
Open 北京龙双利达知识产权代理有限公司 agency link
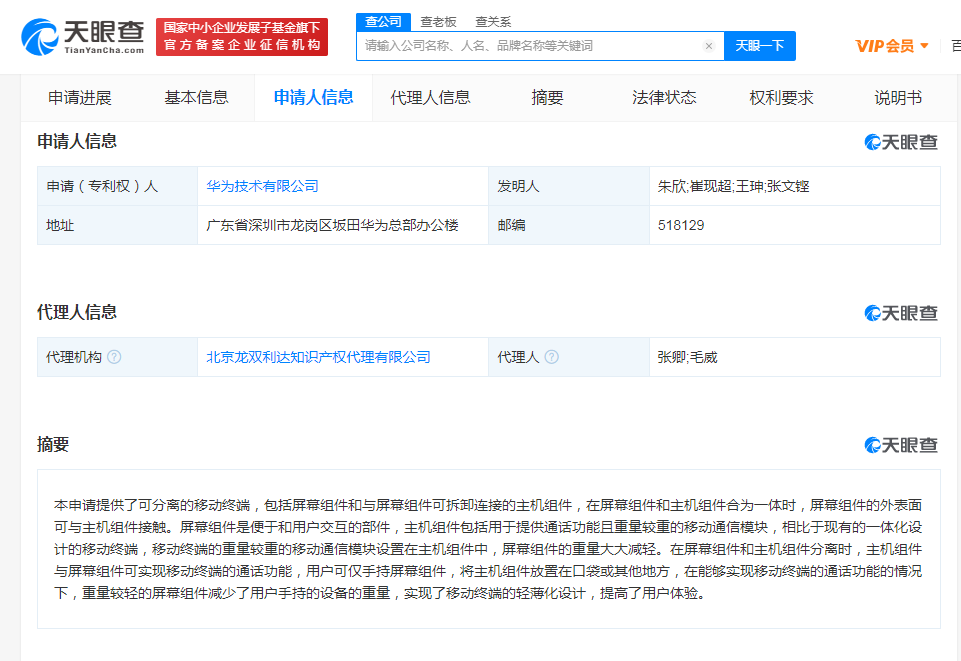(318, 357)
